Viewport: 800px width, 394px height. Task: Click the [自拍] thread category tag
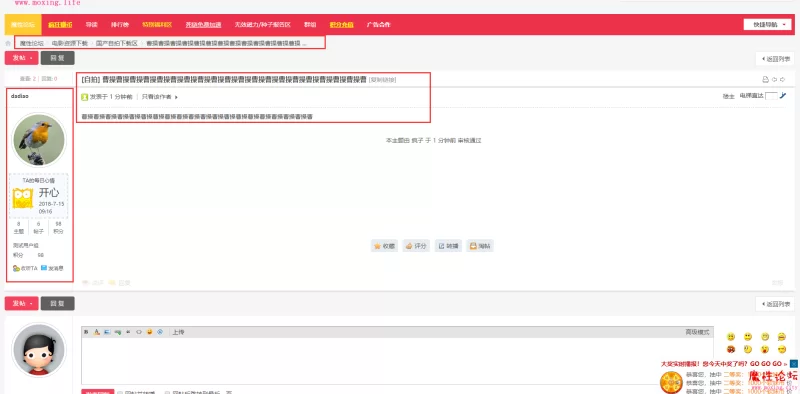pos(90,80)
